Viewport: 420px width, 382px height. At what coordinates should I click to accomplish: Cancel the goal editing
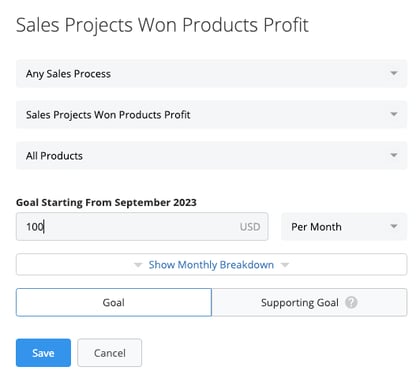tap(110, 353)
